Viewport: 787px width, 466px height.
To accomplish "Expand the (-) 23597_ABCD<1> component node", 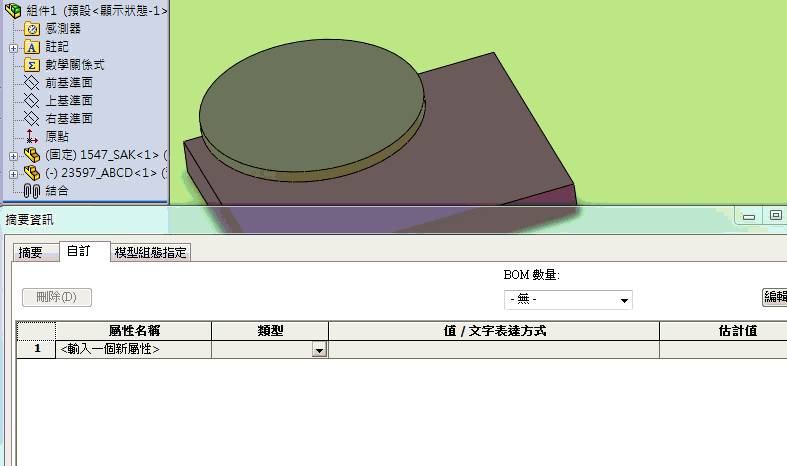I will pyautogui.click(x=13, y=174).
